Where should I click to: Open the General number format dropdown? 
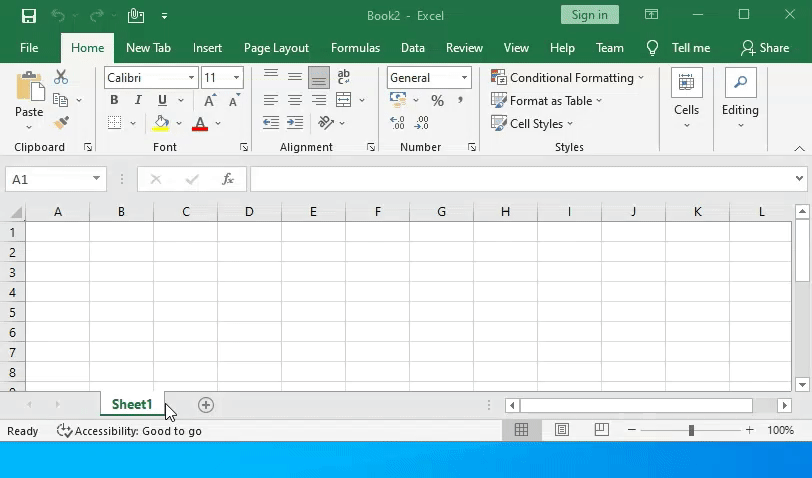pyautogui.click(x=465, y=78)
